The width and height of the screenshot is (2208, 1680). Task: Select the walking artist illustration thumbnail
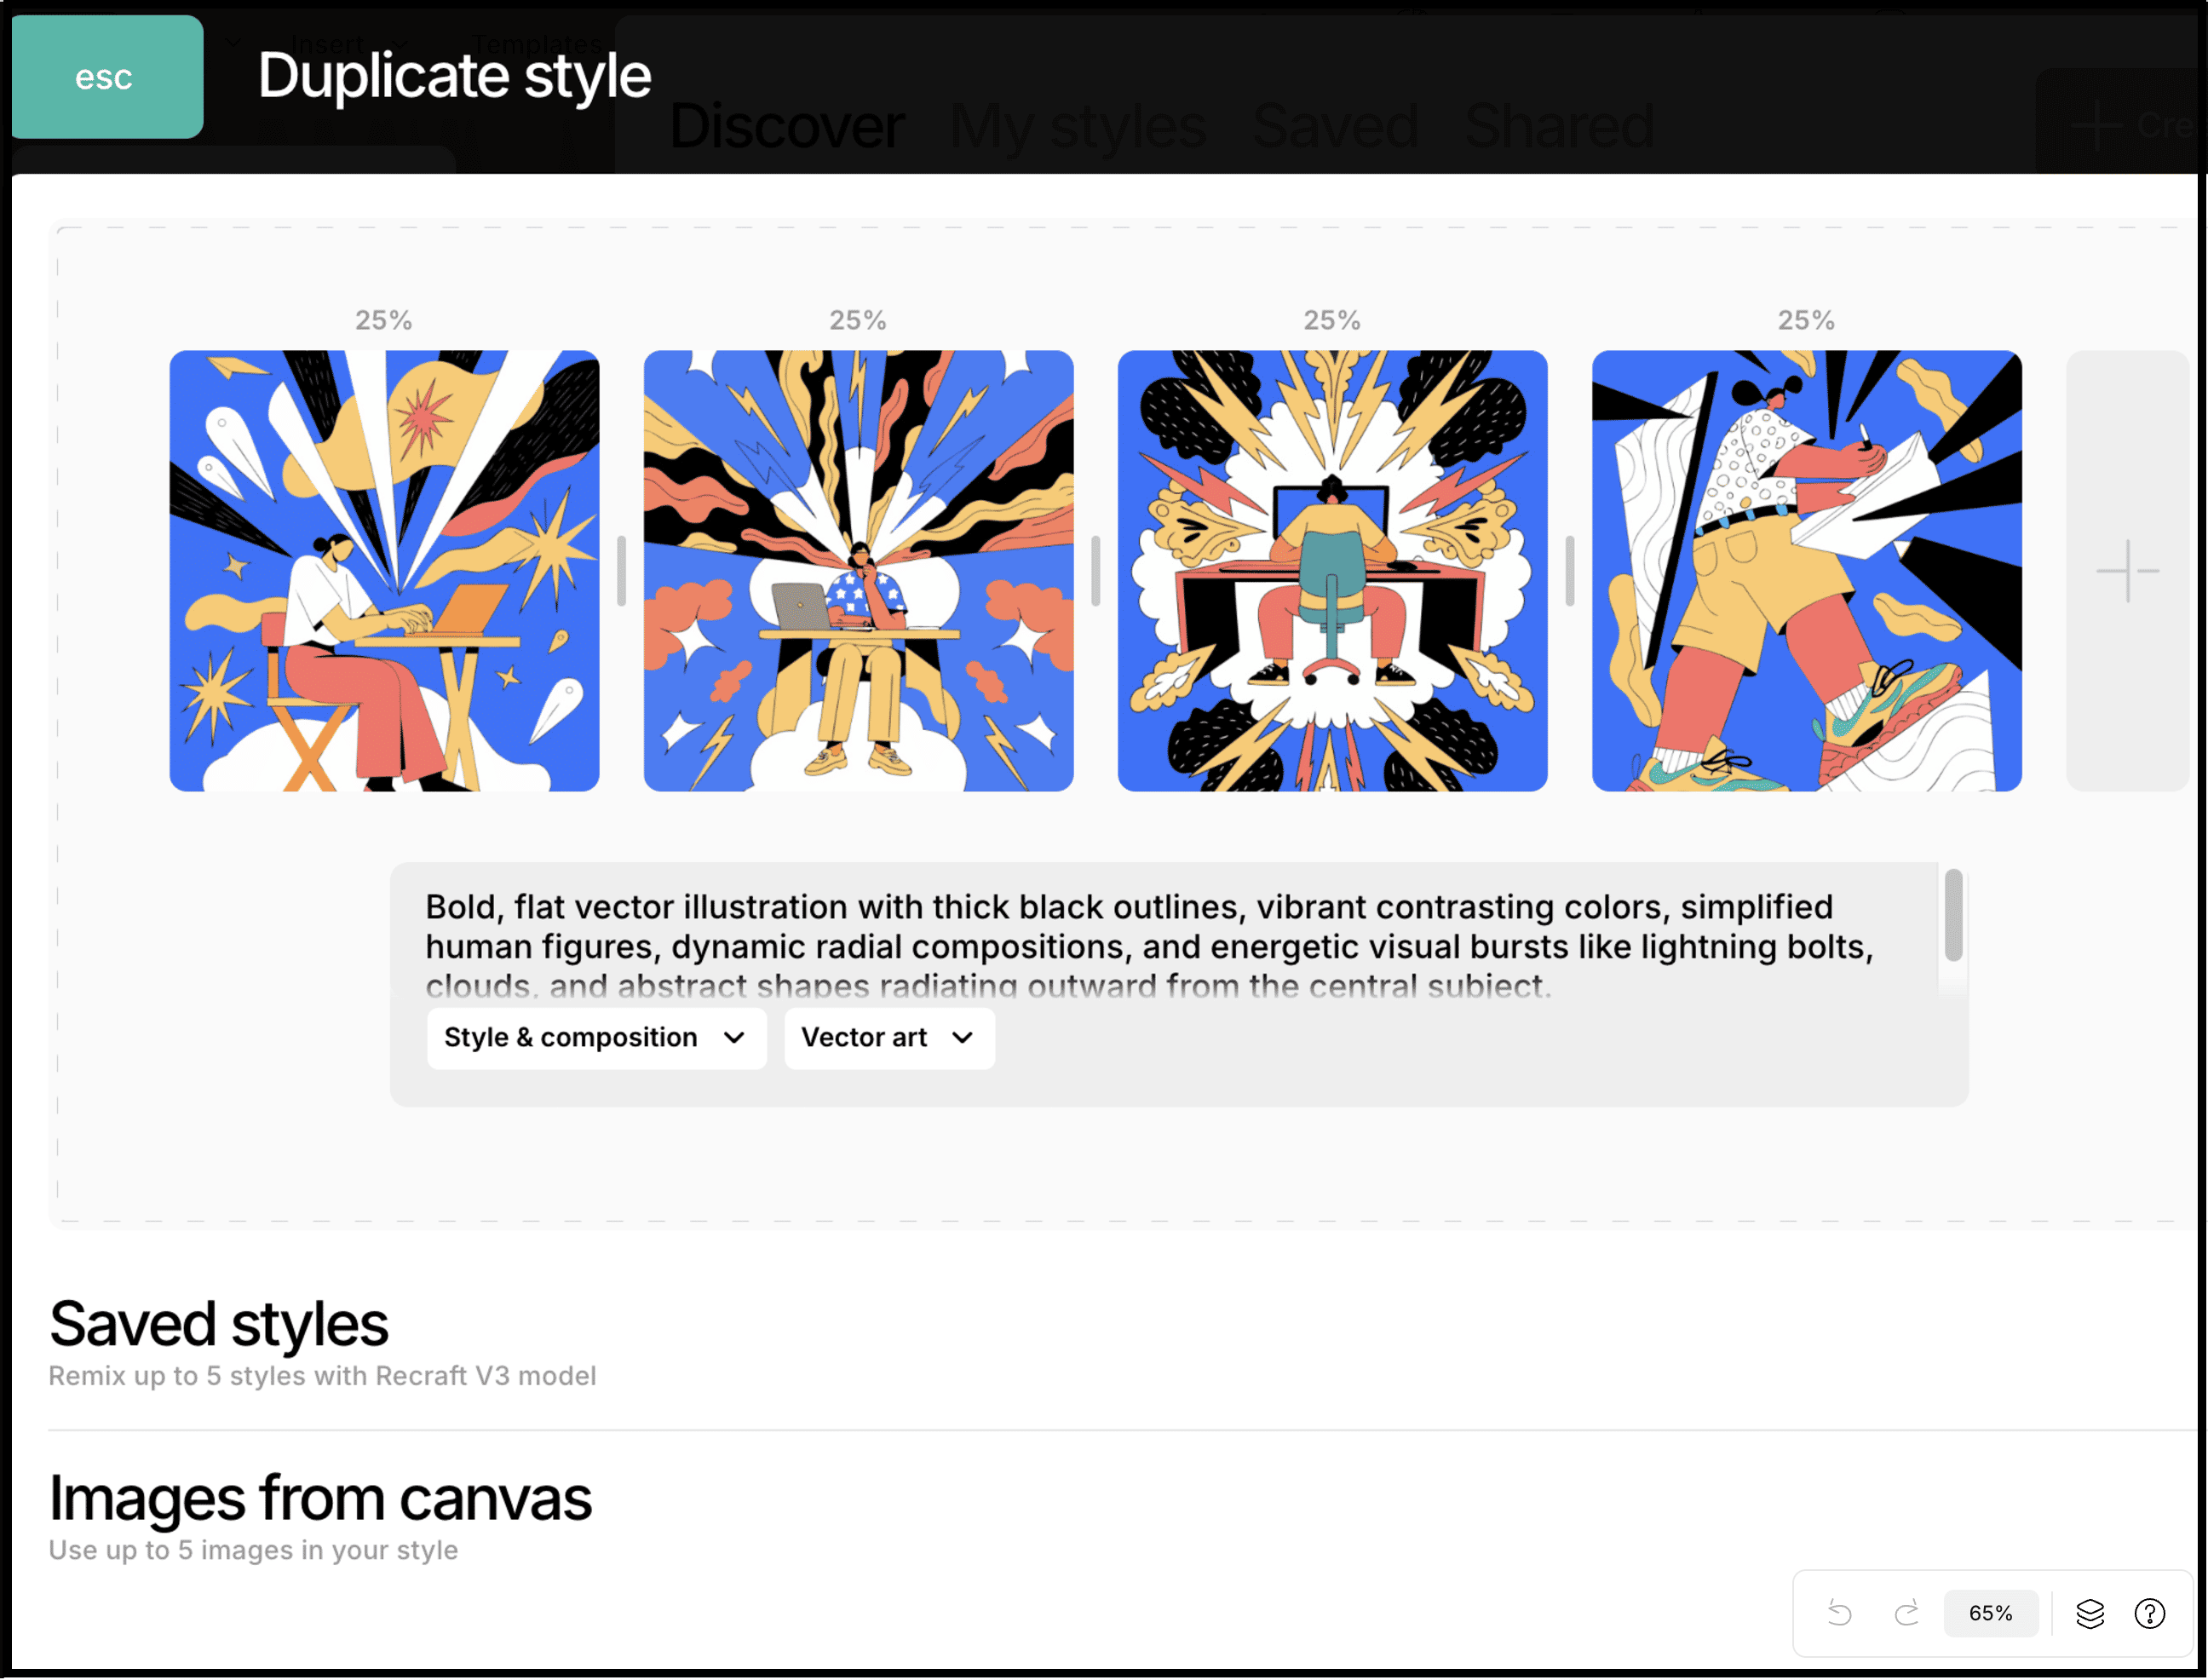1806,571
